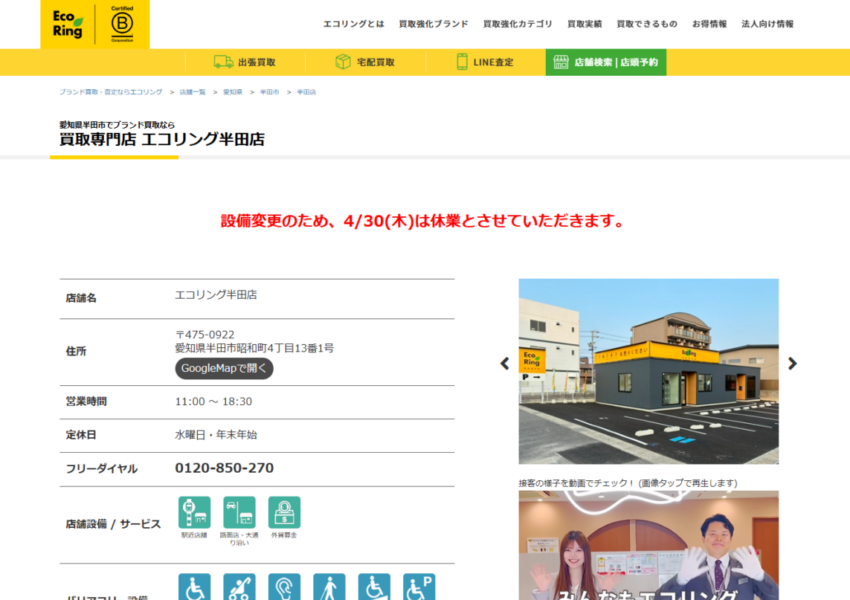The image size is (850, 600).
Task: Click the wheelchair parking P icon
Action: click(x=419, y=587)
